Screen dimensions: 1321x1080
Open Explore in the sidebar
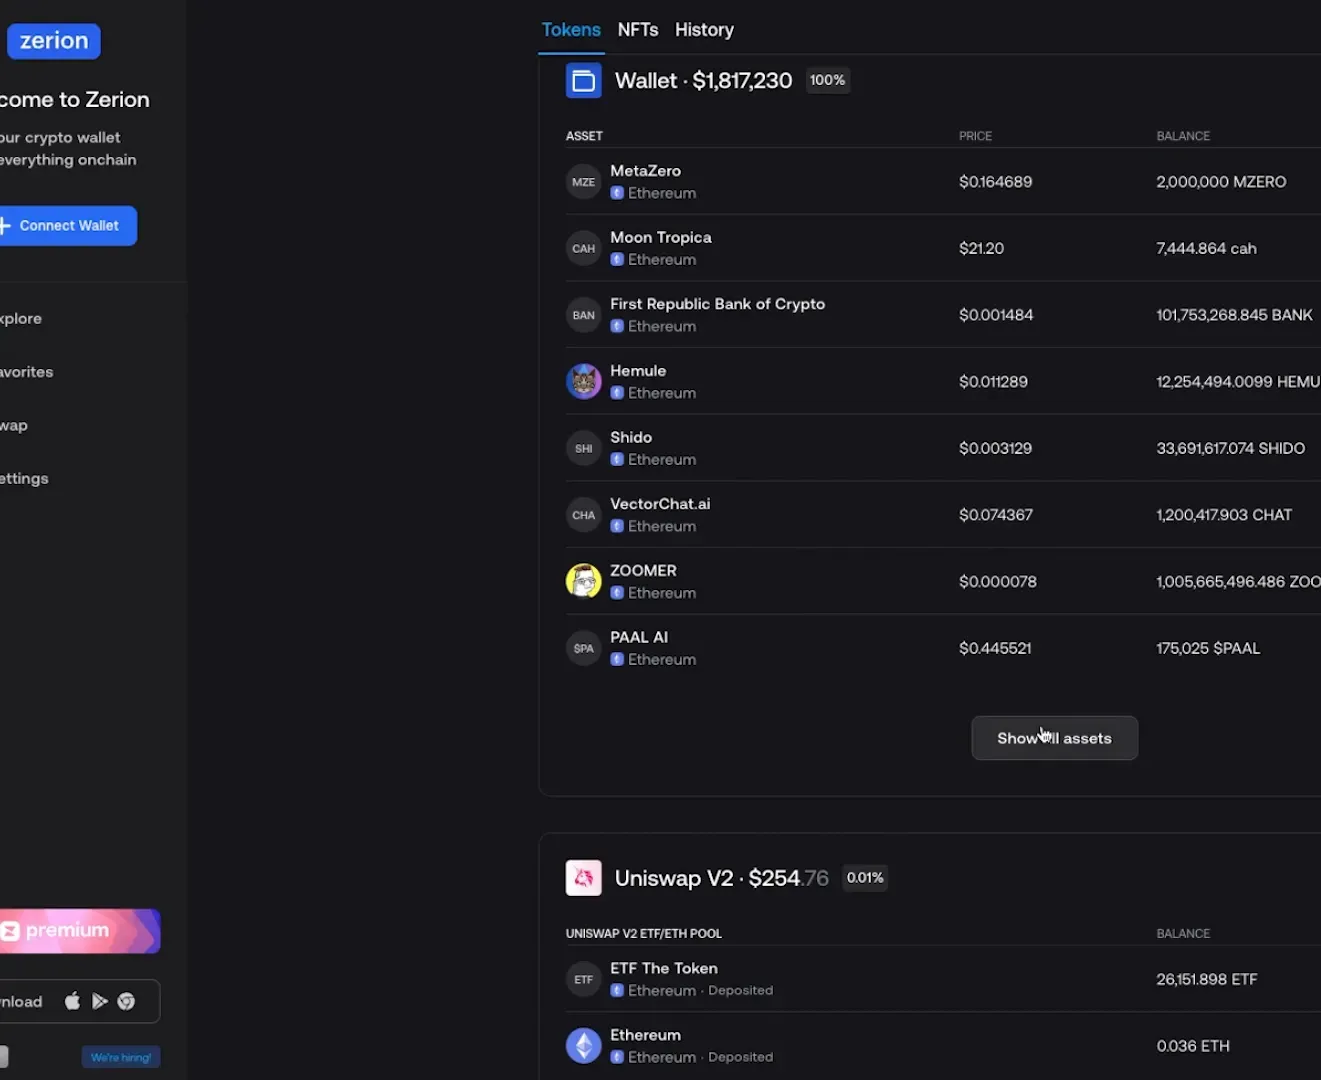pyautogui.click(x=21, y=319)
